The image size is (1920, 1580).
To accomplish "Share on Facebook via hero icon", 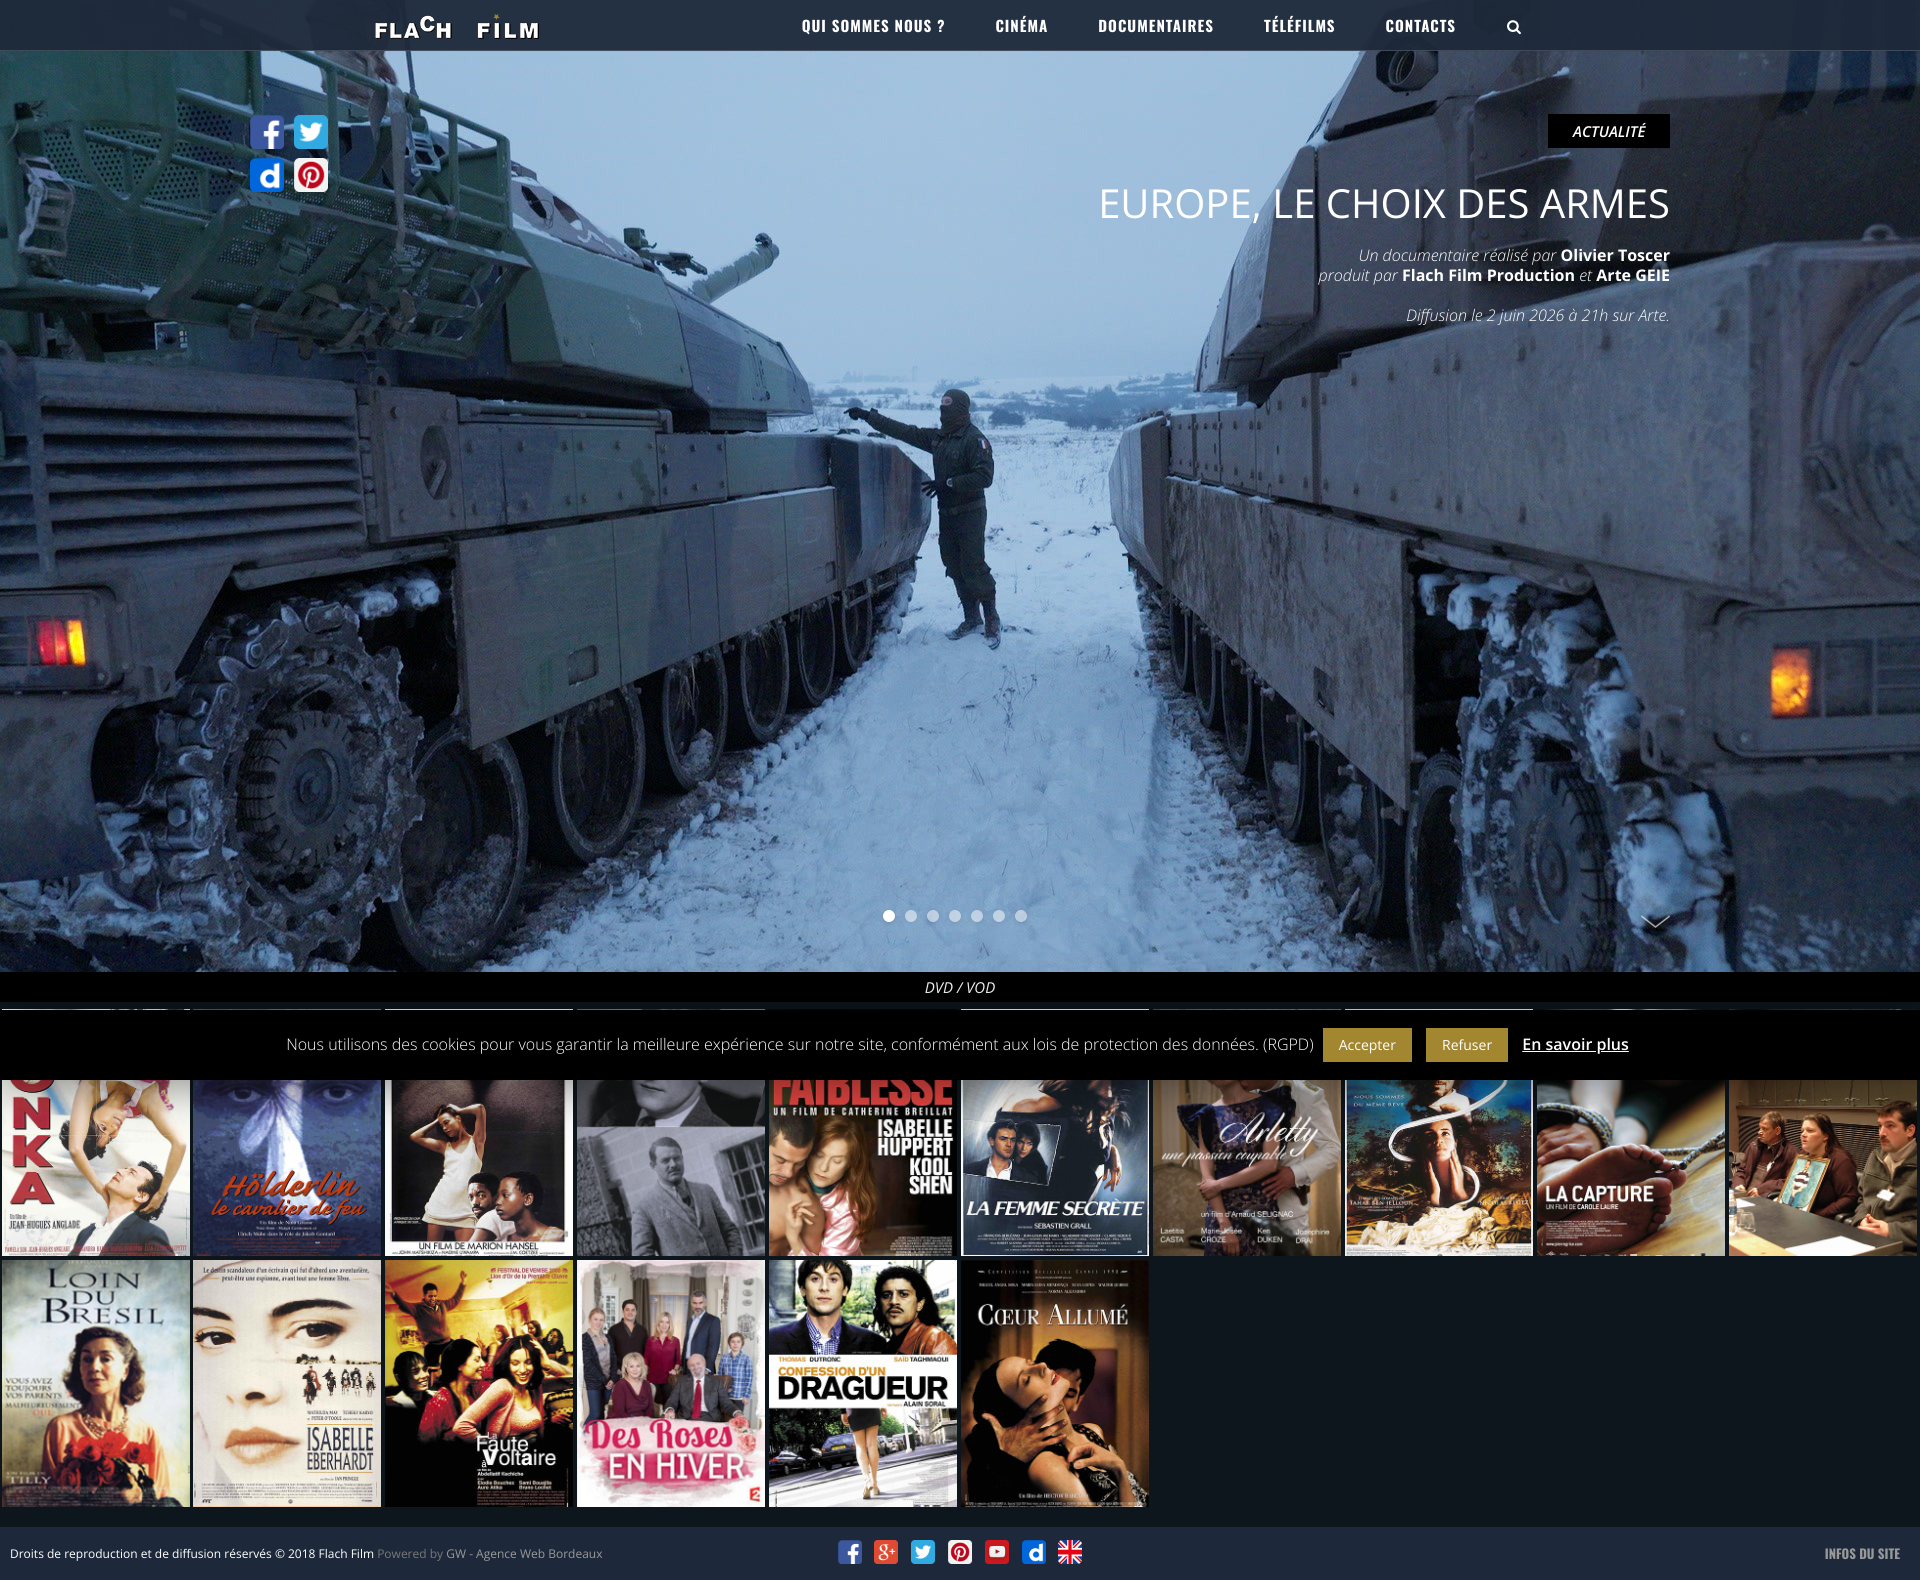I will coord(267,132).
